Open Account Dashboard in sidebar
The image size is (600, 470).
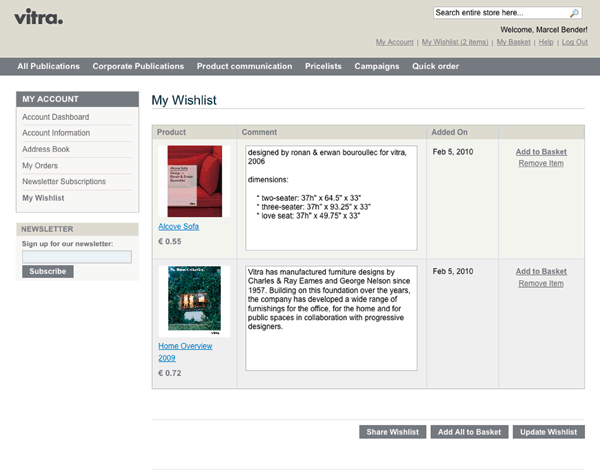[x=56, y=117]
